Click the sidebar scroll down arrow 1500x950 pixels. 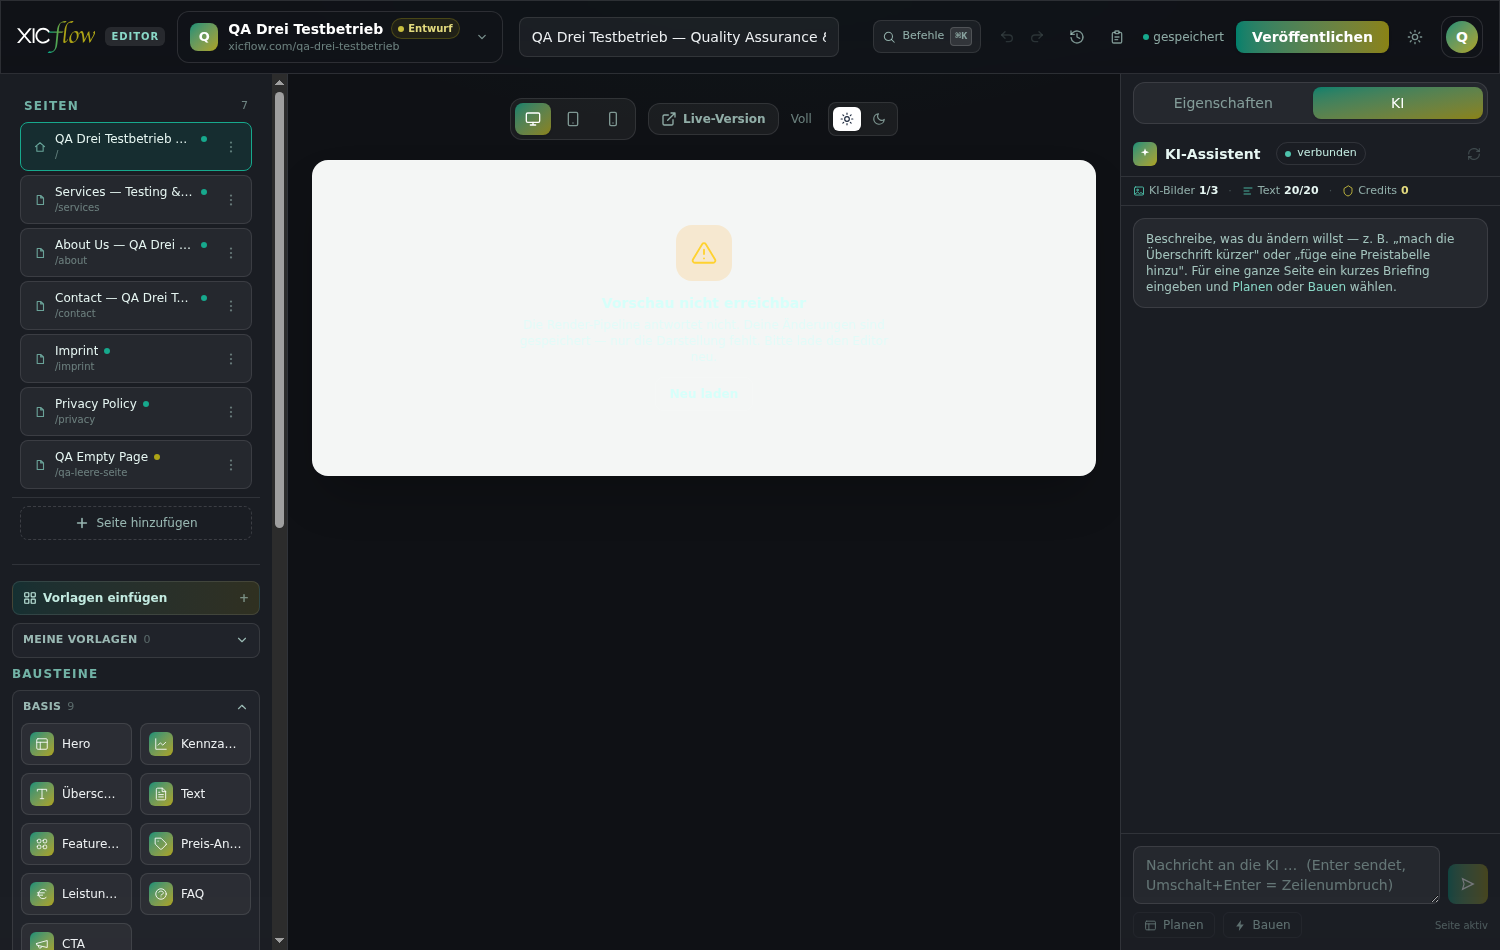[x=279, y=941]
